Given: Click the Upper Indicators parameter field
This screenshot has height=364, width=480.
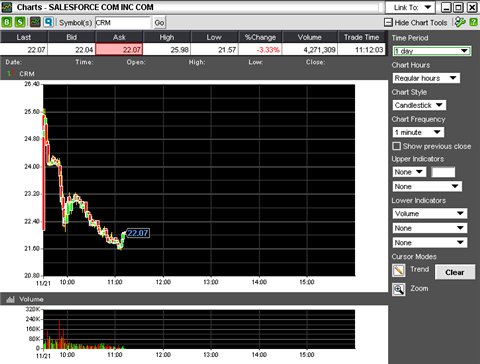Looking at the screenshot, I should [443, 172].
